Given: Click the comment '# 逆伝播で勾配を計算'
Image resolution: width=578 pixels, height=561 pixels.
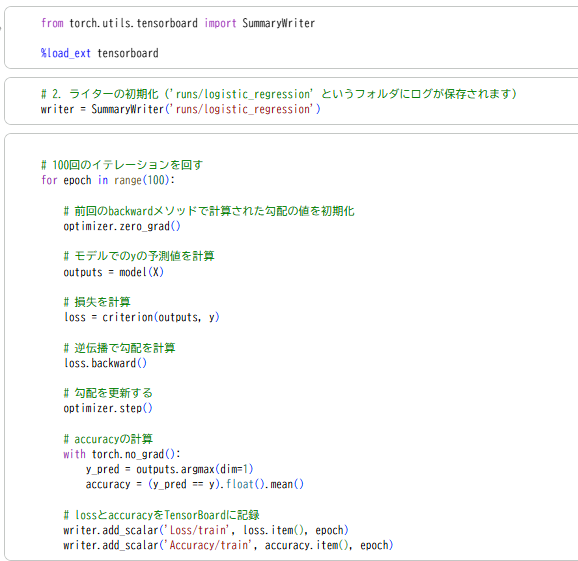Looking at the screenshot, I should [x=119, y=348].
